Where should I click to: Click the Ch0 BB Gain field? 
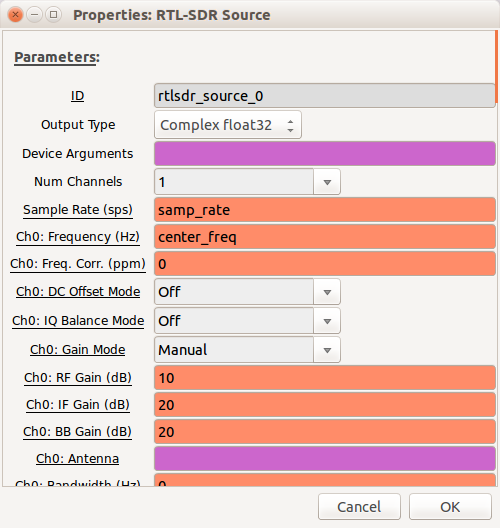click(x=325, y=432)
